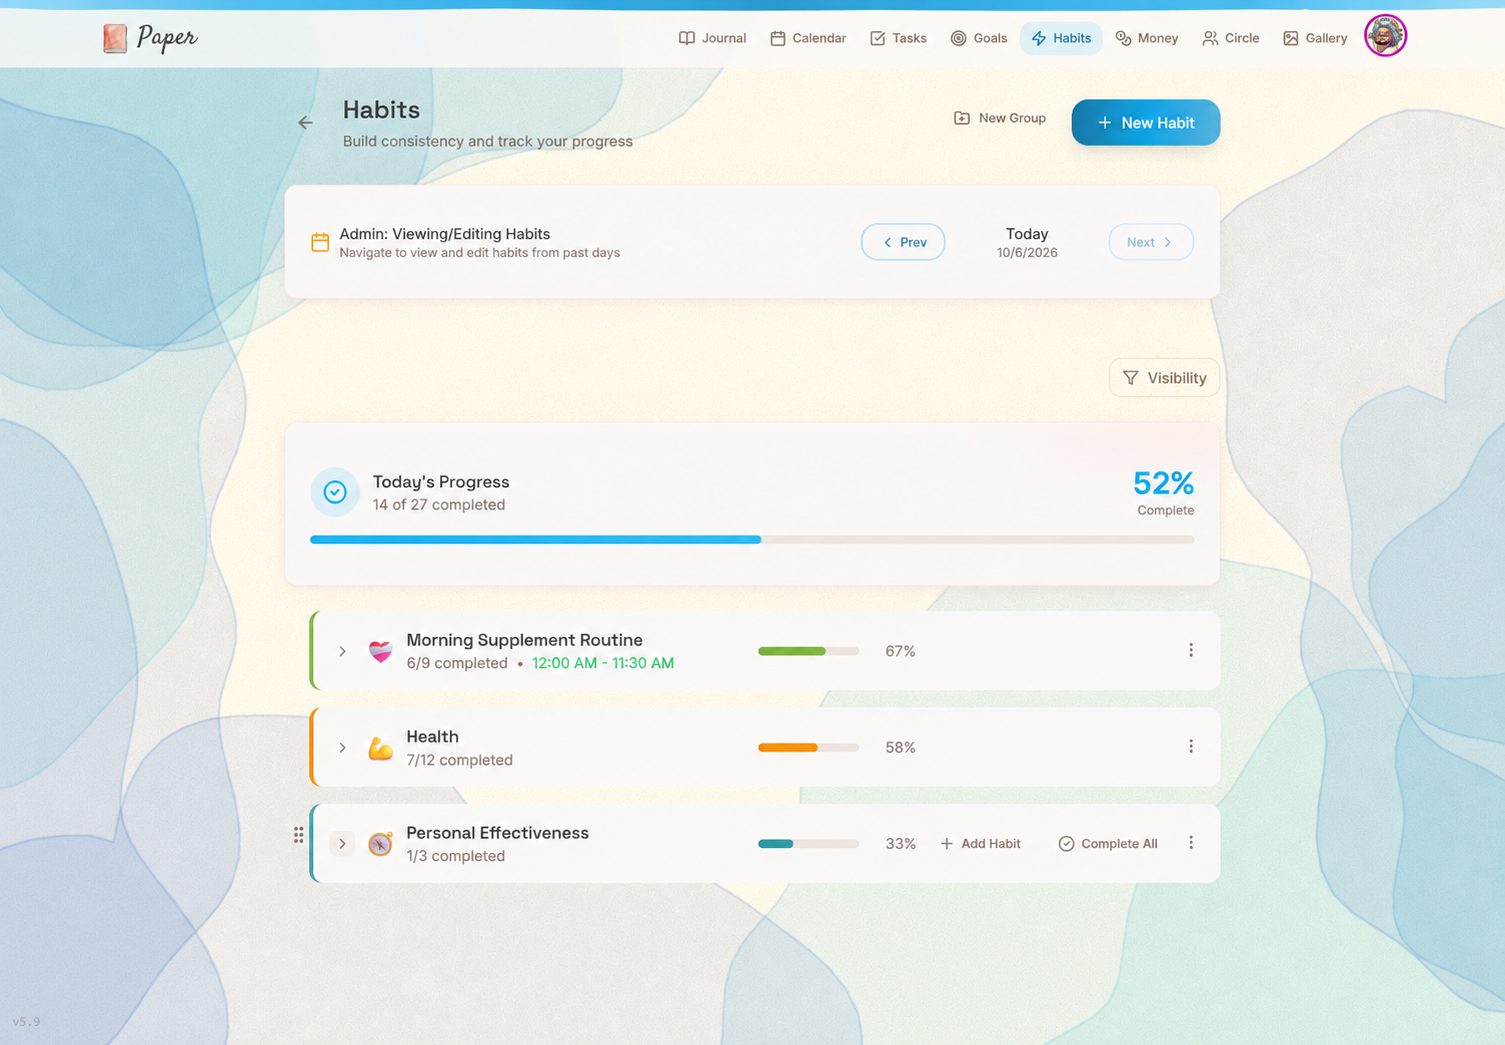Screen dimensions: 1505x1045
Task: Go to the Goals tab
Action: coord(978,38)
